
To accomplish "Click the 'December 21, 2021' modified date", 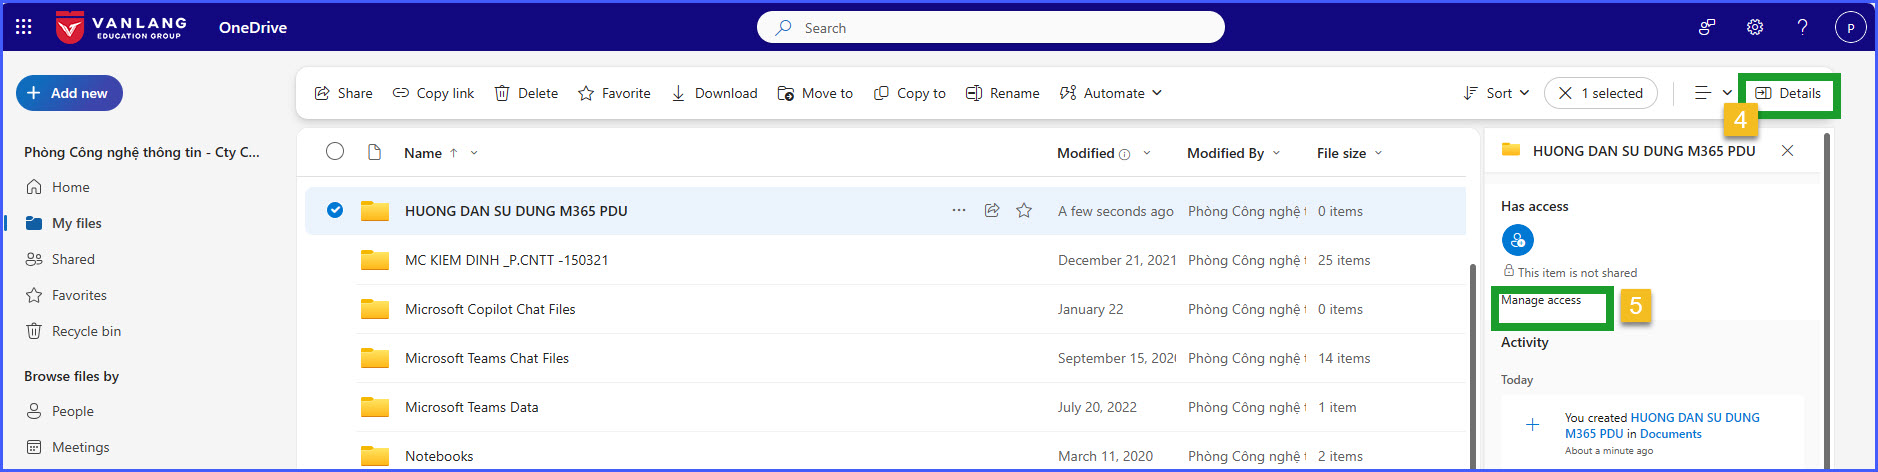I will [1117, 260].
